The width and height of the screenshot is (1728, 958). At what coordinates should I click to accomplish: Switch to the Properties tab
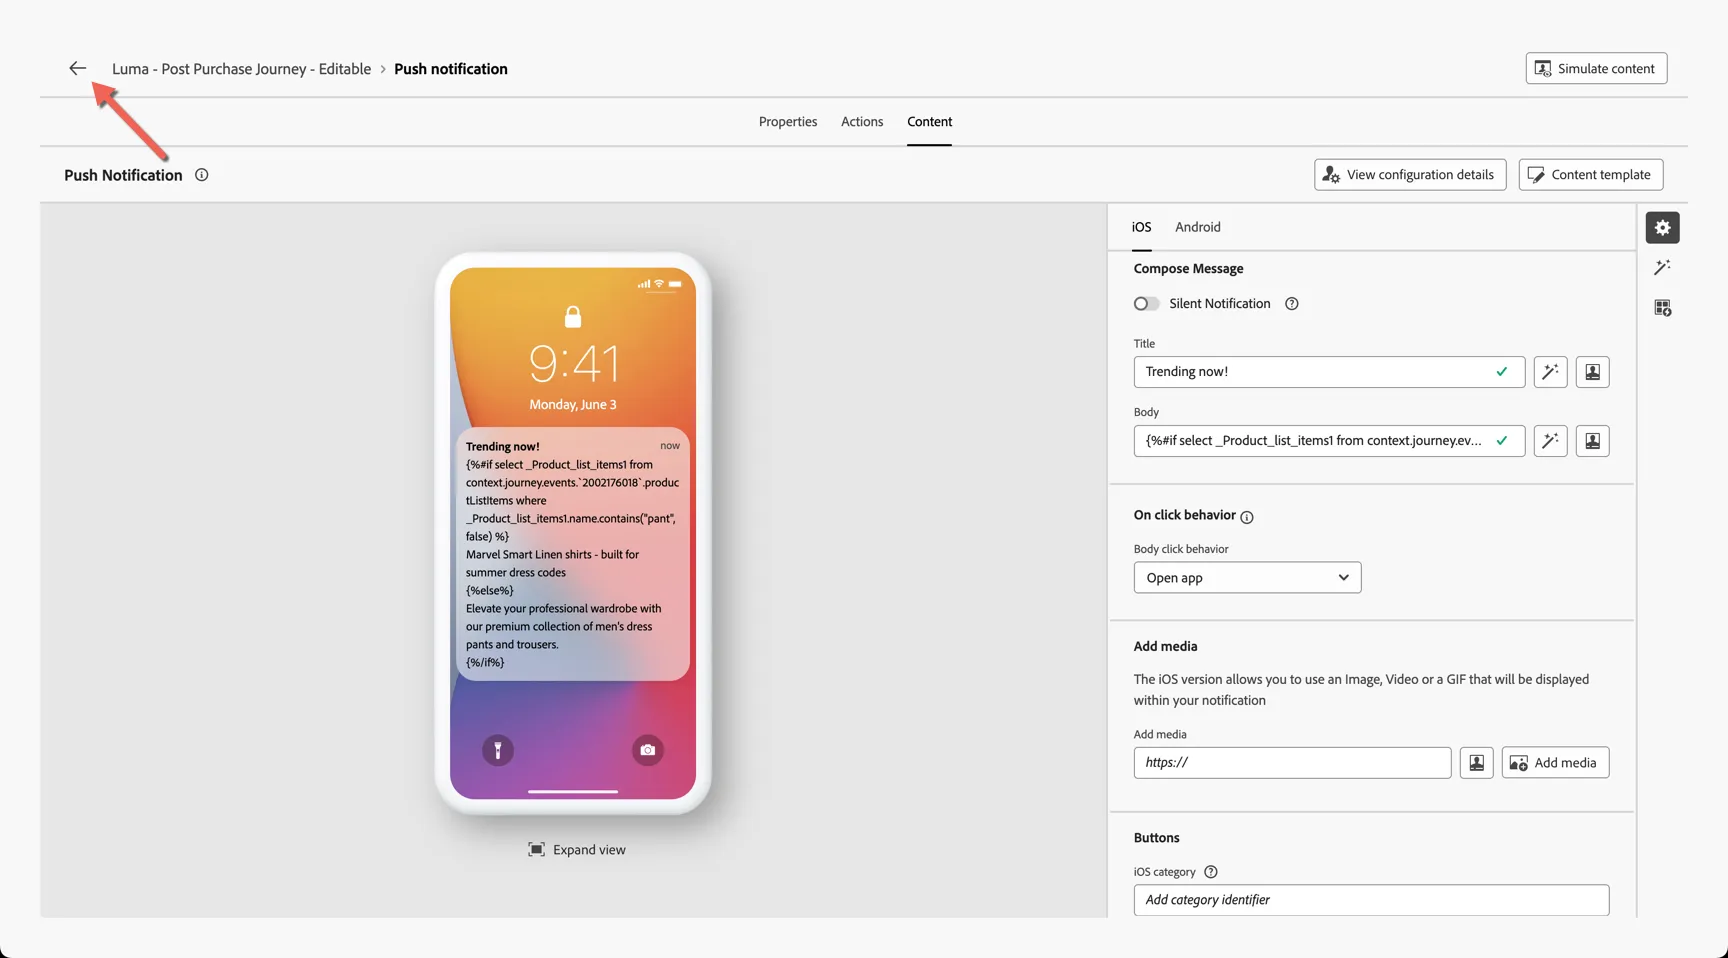[787, 122]
